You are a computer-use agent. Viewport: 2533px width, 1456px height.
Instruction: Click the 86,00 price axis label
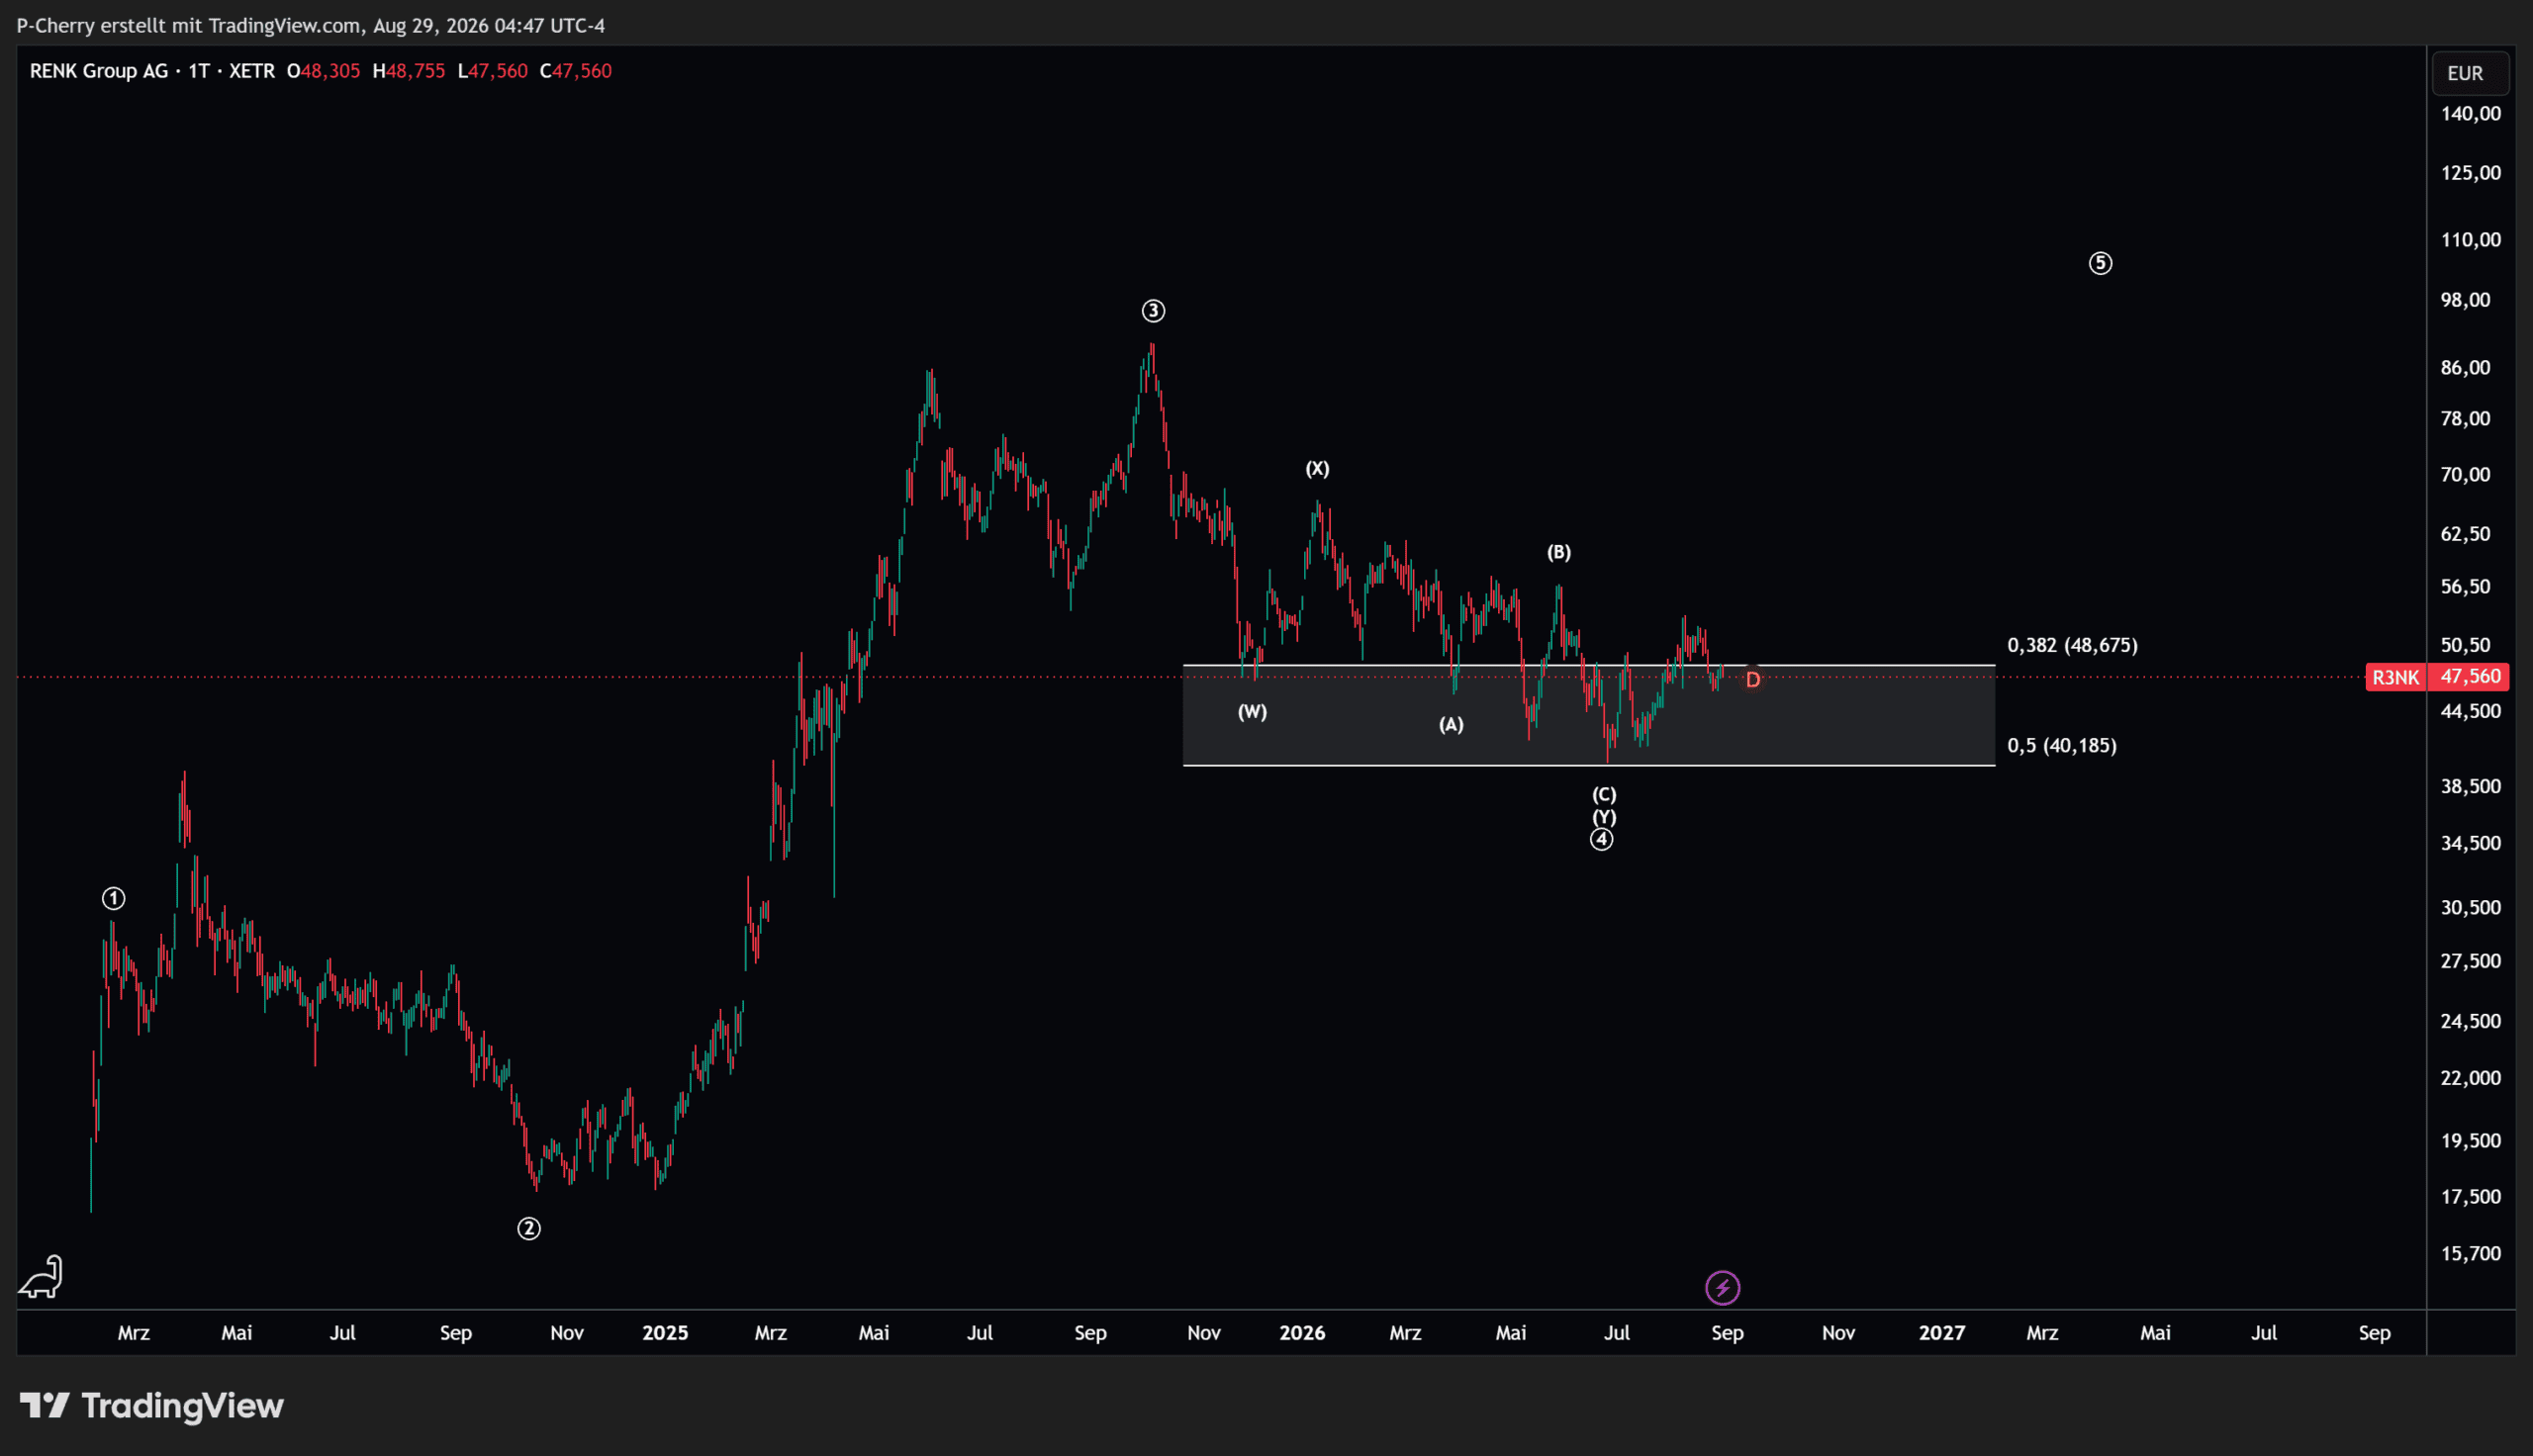2466,368
